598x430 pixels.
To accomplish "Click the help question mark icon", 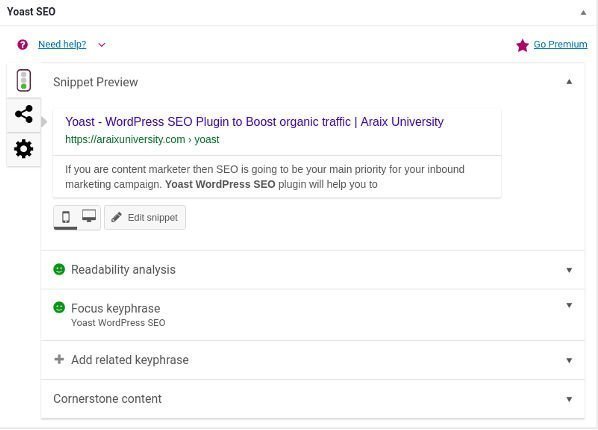I will point(23,45).
